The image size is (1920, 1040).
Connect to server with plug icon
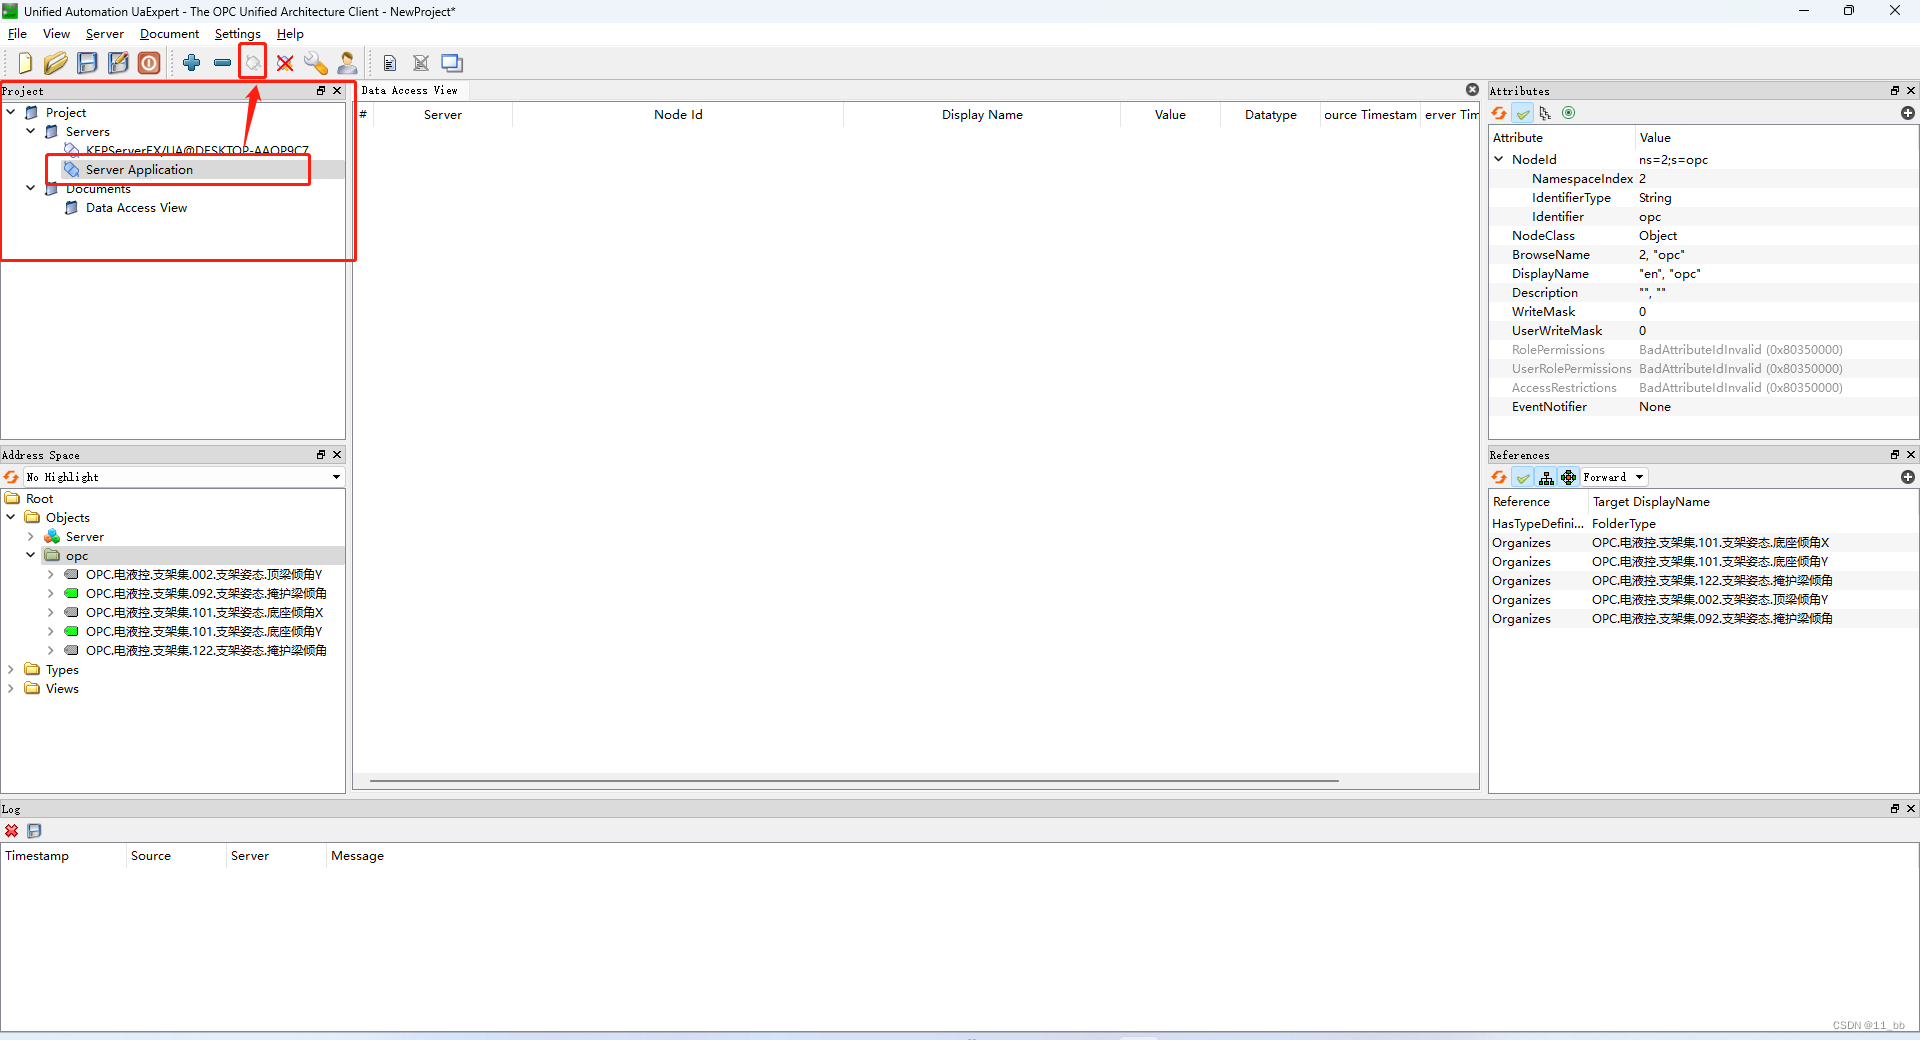(254, 63)
